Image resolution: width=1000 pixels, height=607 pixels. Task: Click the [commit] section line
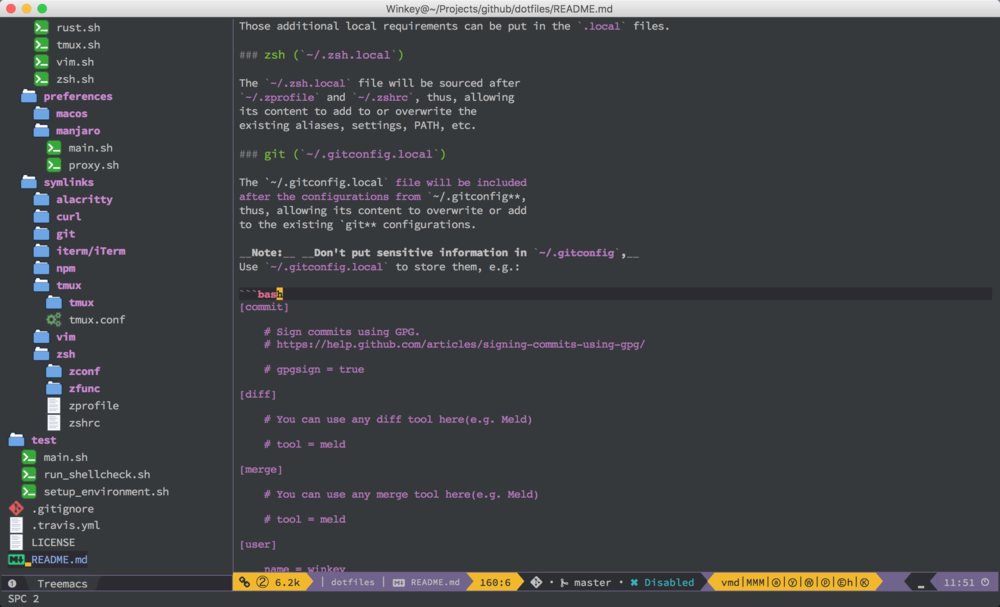pyautogui.click(x=264, y=307)
